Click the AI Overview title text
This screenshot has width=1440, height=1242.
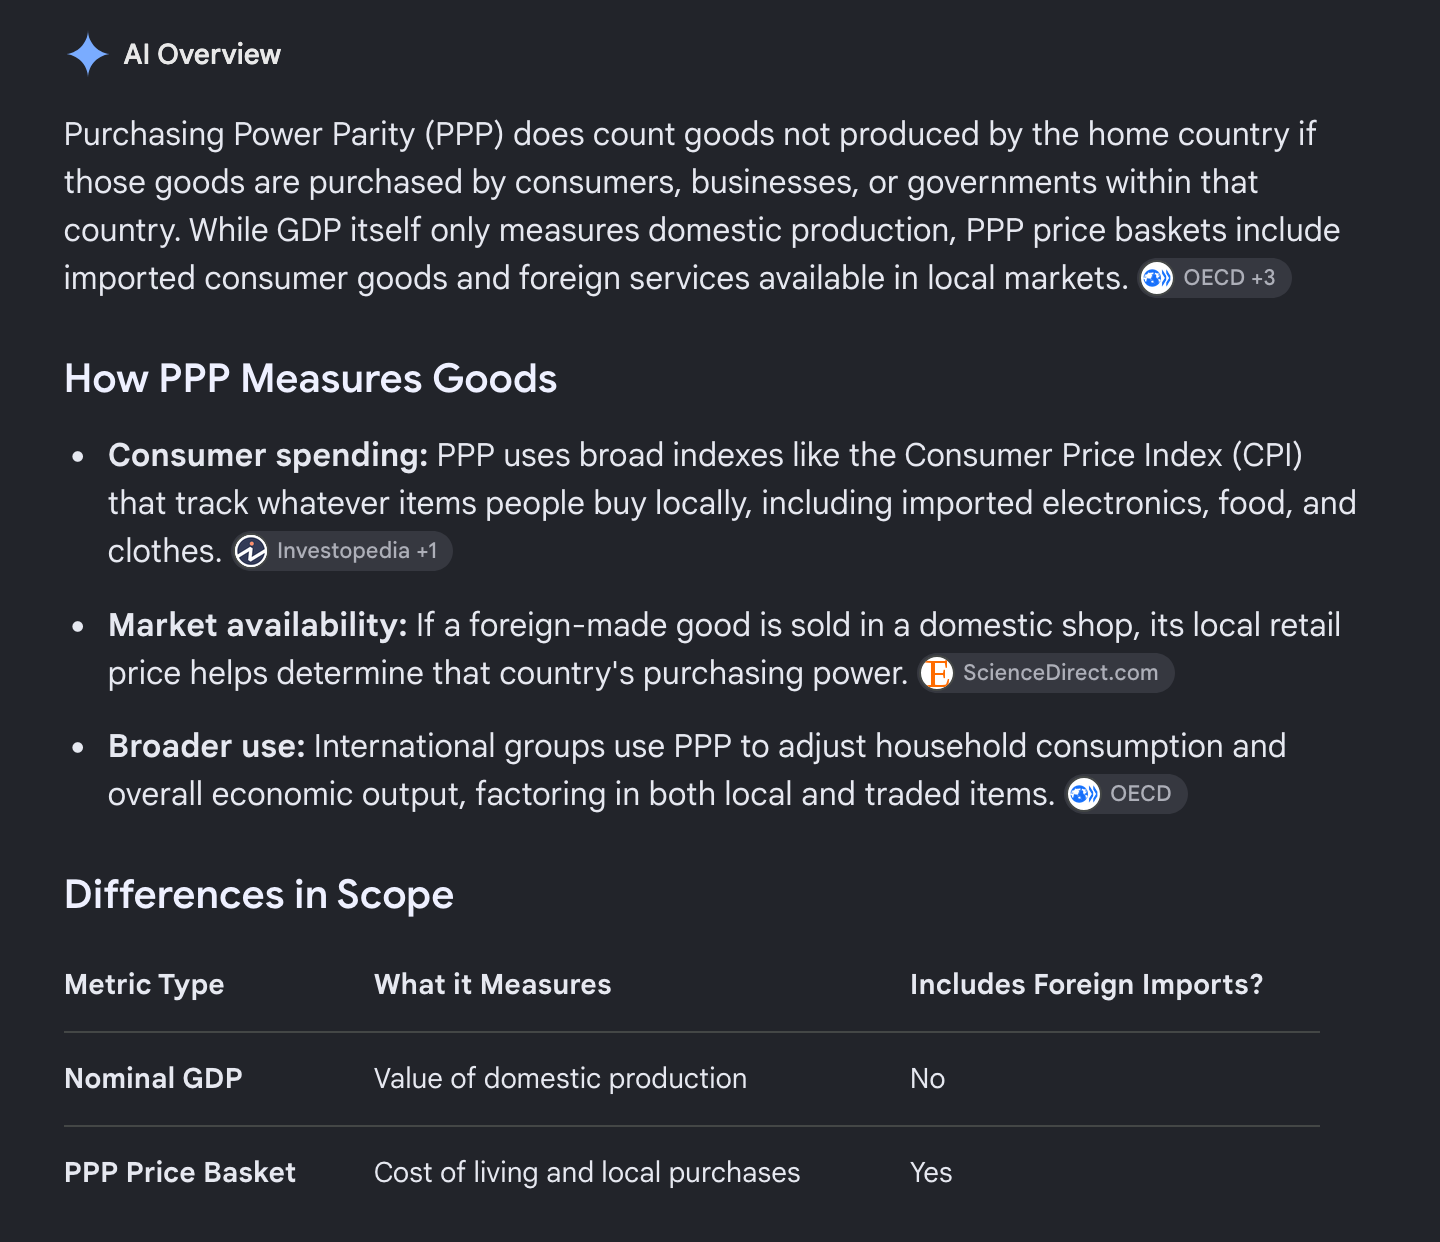click(202, 54)
